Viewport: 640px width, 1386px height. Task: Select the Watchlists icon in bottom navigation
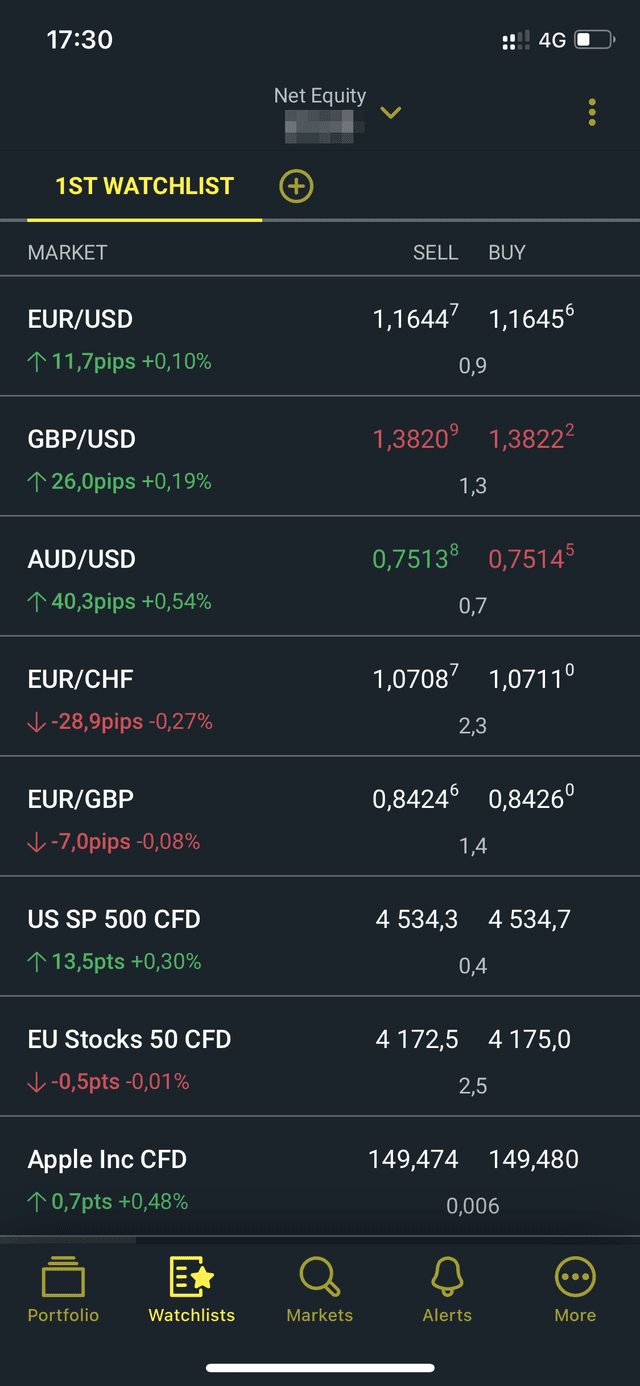point(190,1276)
